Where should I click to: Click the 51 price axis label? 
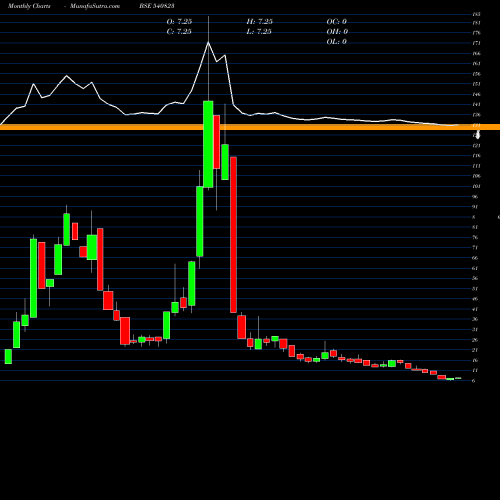pyautogui.click(x=475, y=289)
